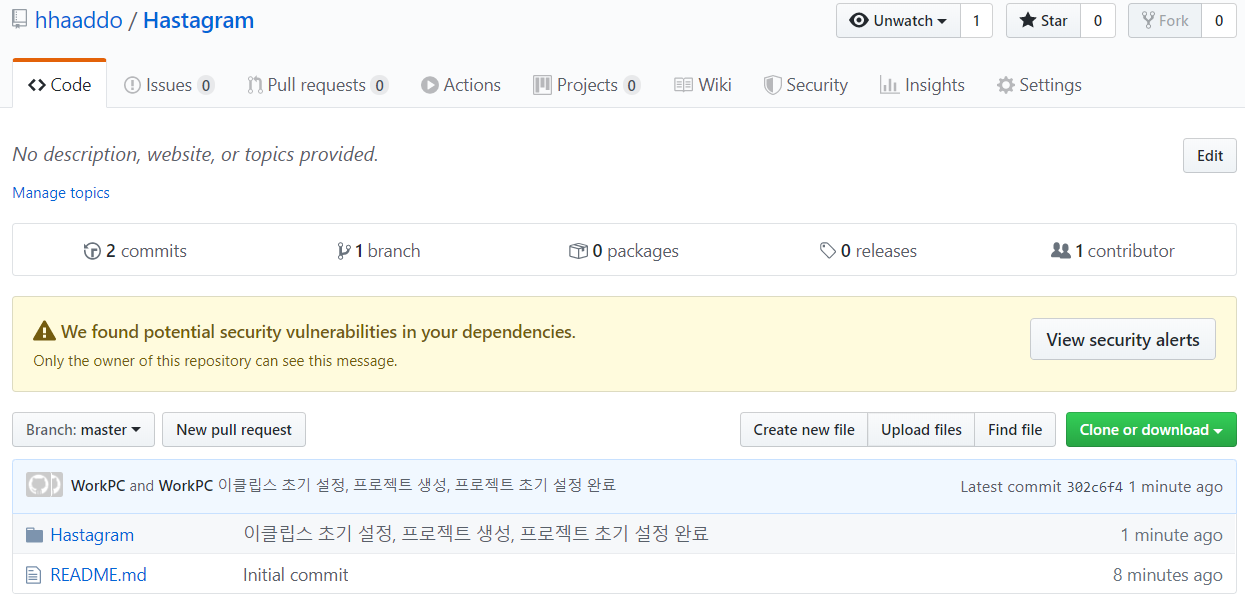Click the commits clock icon
This screenshot has height=598, width=1245.
[x=92, y=251]
